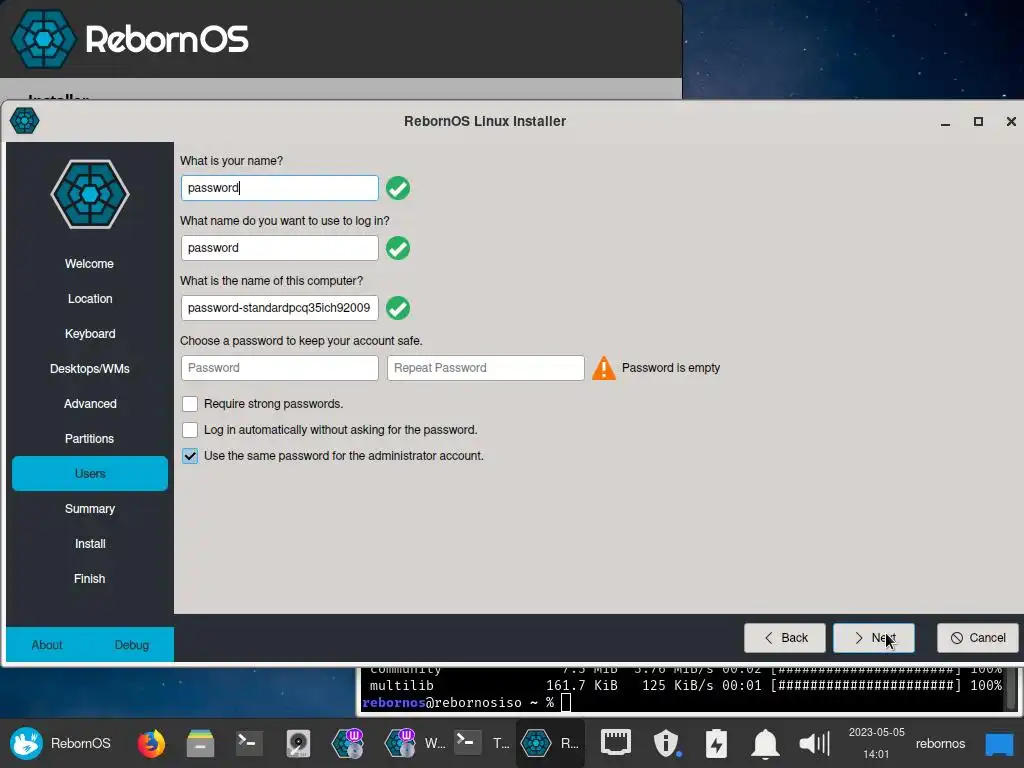The height and width of the screenshot is (768, 1024).
Task: Cancel the installation
Action: pyautogui.click(x=978, y=638)
